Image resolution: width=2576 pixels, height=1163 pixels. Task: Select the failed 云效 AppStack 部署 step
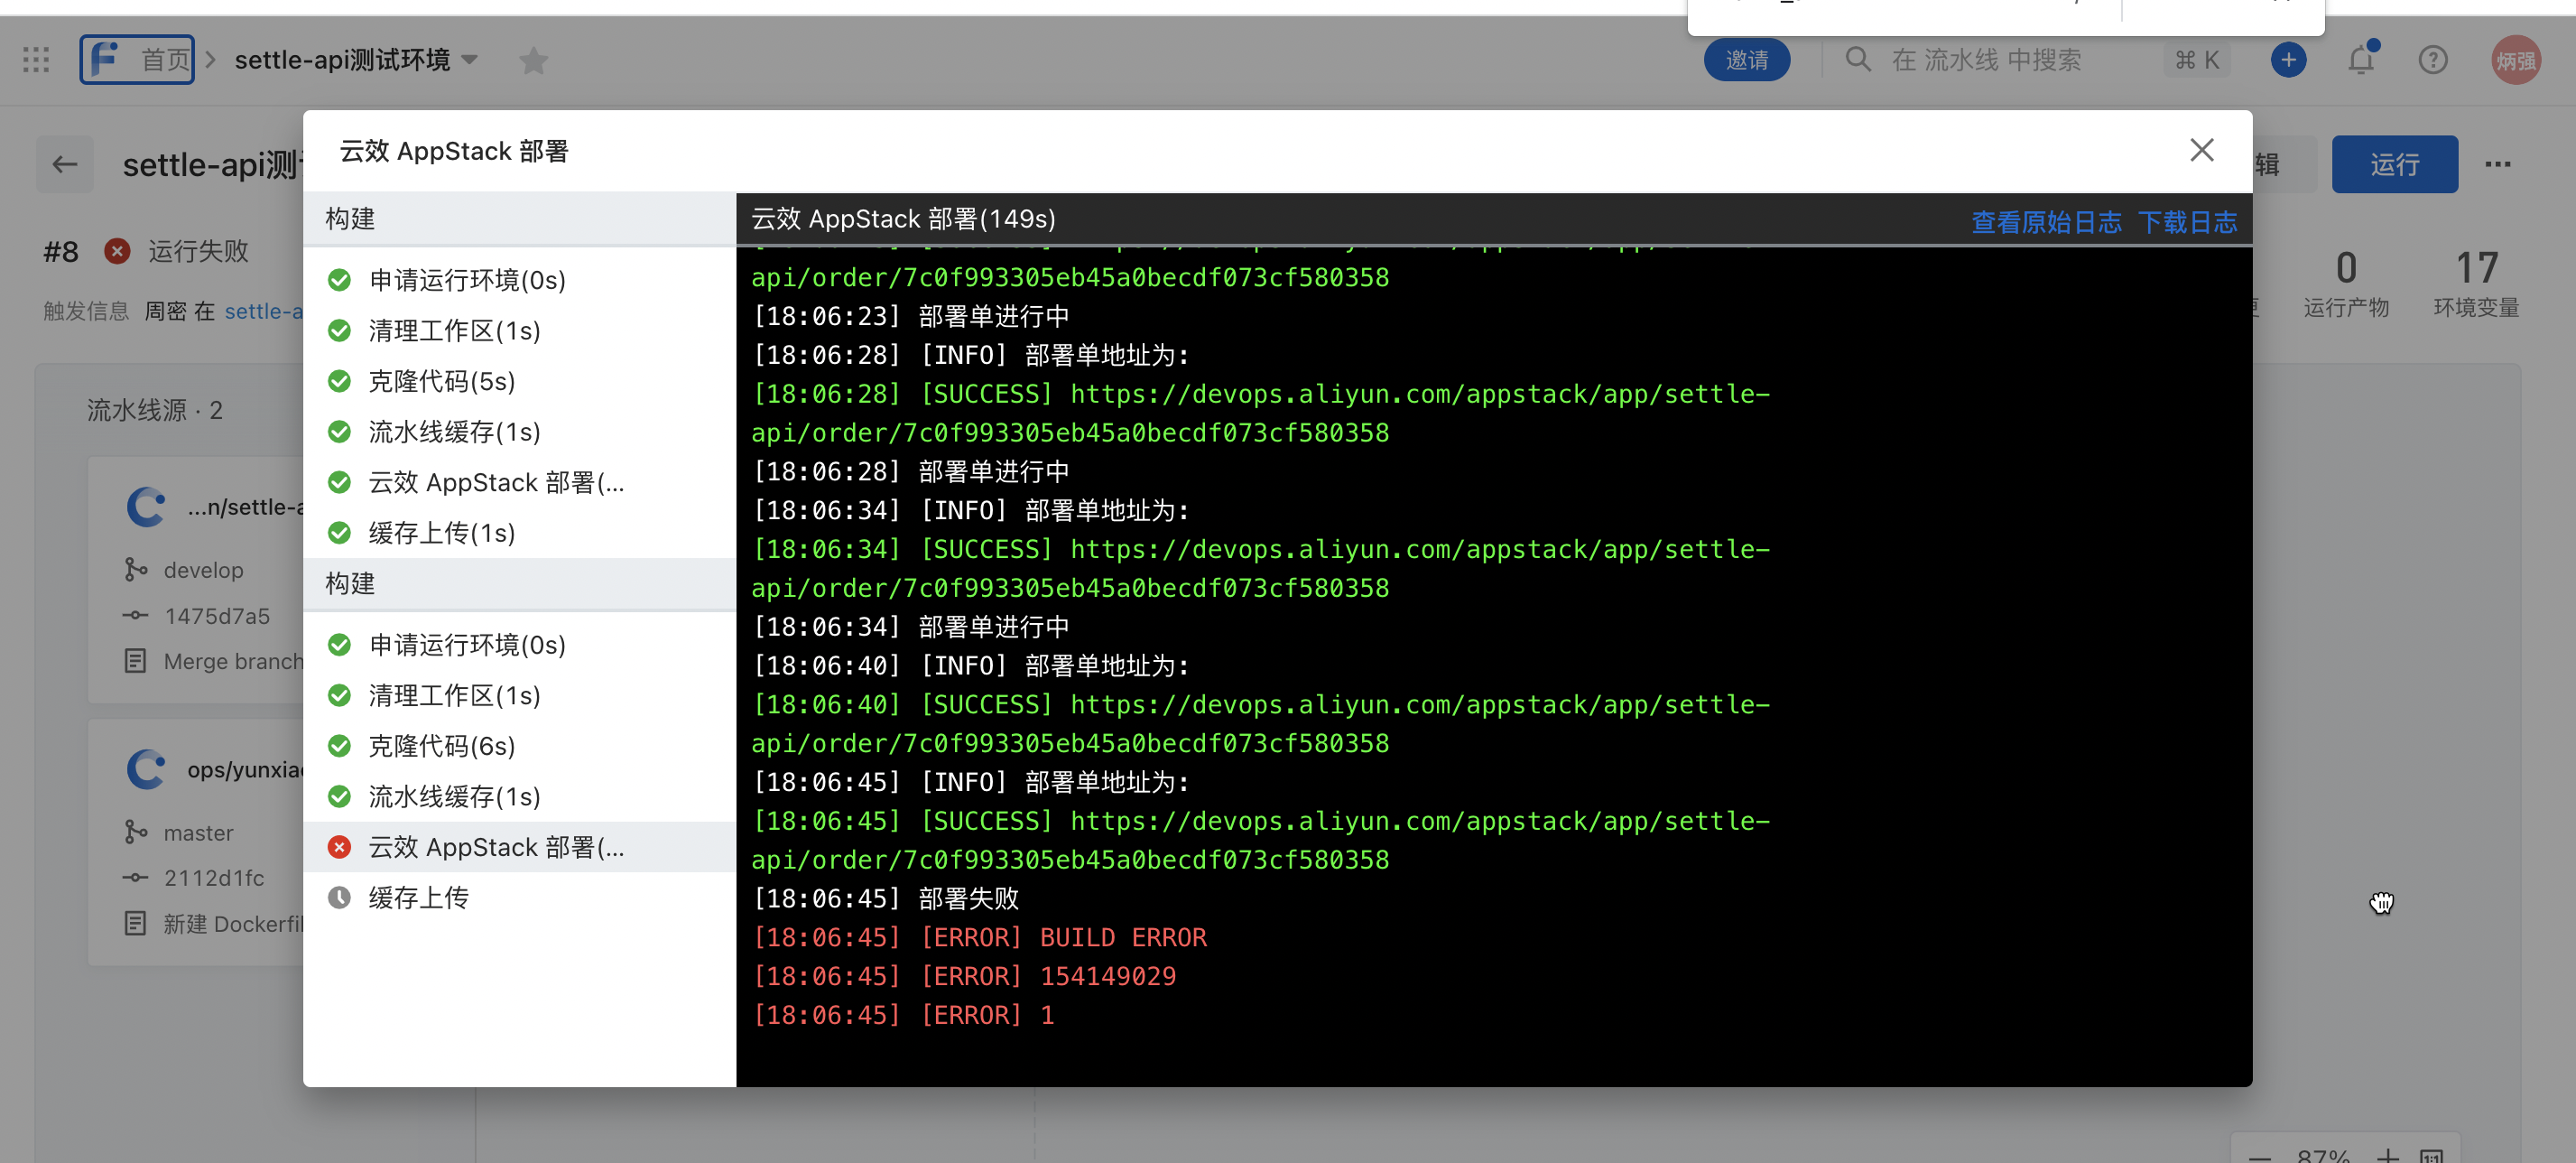click(x=496, y=847)
